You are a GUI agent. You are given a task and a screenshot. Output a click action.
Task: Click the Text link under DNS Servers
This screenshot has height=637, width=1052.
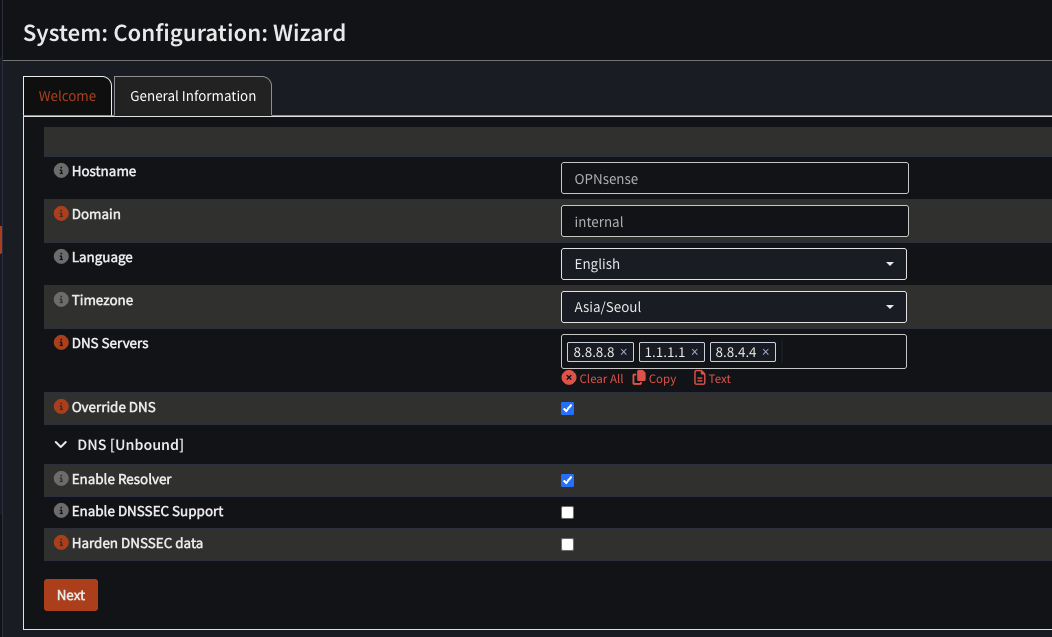712,379
